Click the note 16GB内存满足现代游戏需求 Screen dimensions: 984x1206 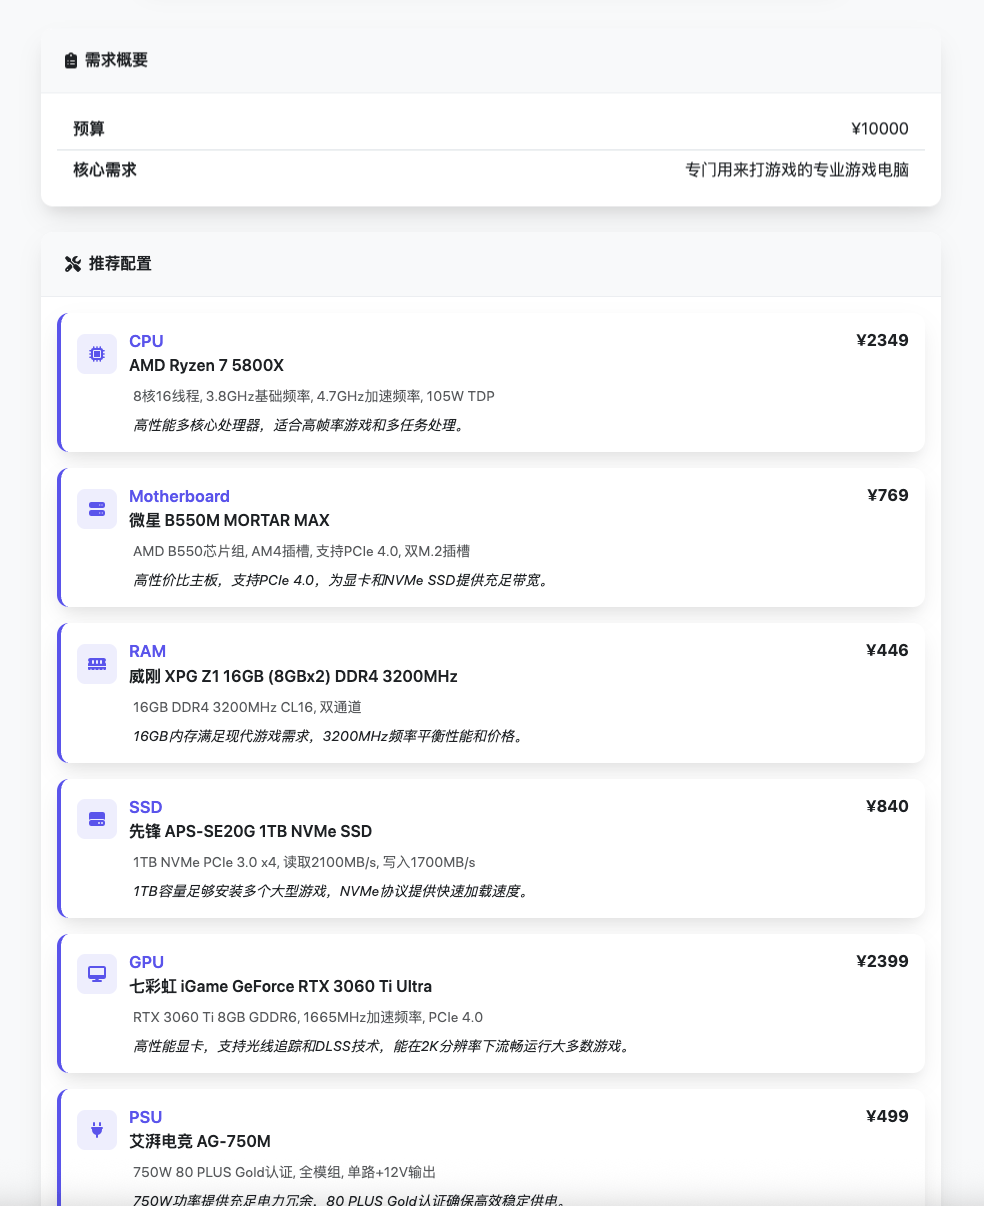(x=330, y=736)
